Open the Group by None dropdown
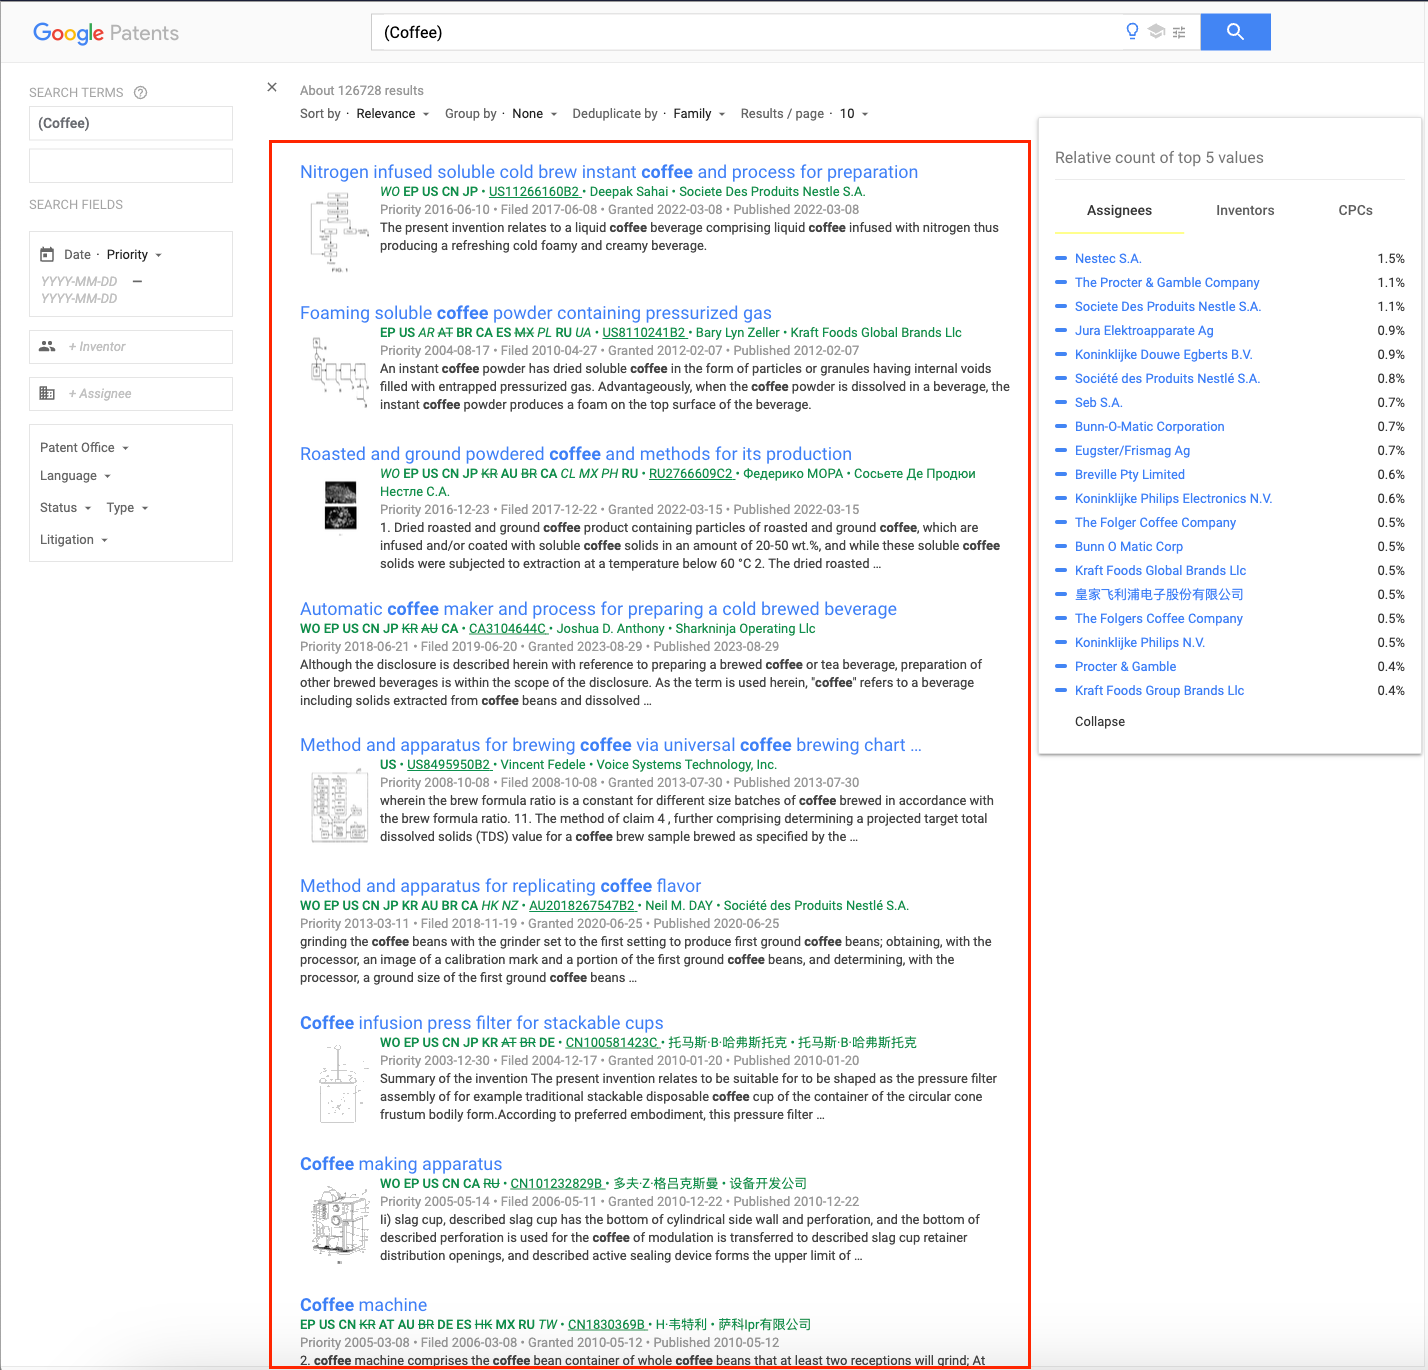Viewport: 1428px width, 1370px height. (x=535, y=114)
